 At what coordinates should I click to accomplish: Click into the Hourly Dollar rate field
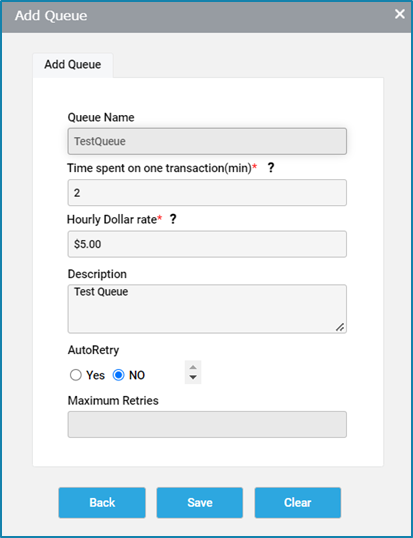207,244
